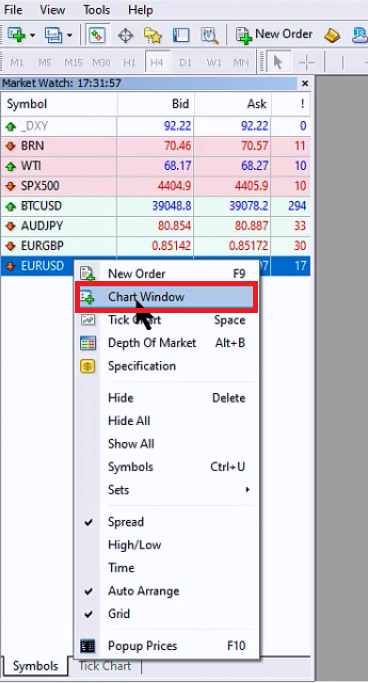This screenshot has width=368, height=683.
Task: Click BTCUSD bid value 39048.8
Action: point(172,206)
